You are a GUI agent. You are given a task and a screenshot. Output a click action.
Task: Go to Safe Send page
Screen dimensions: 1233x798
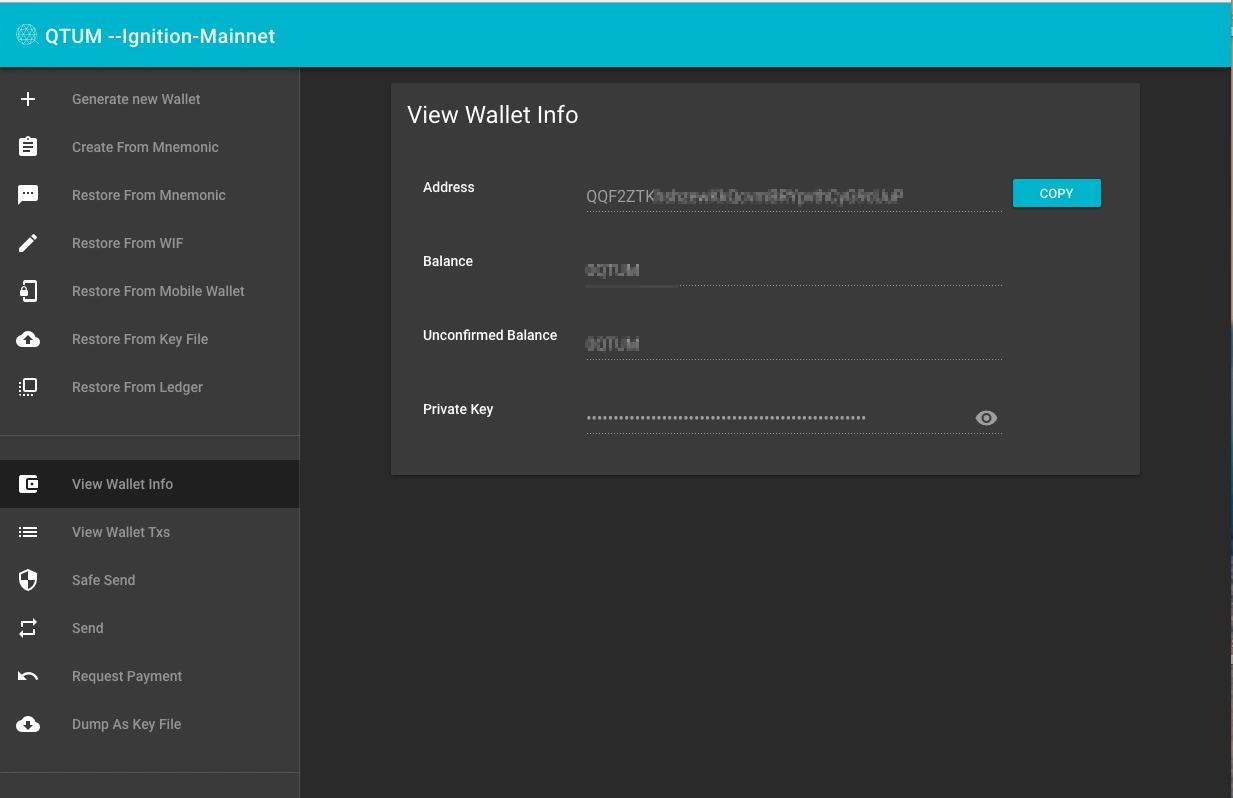(149, 580)
